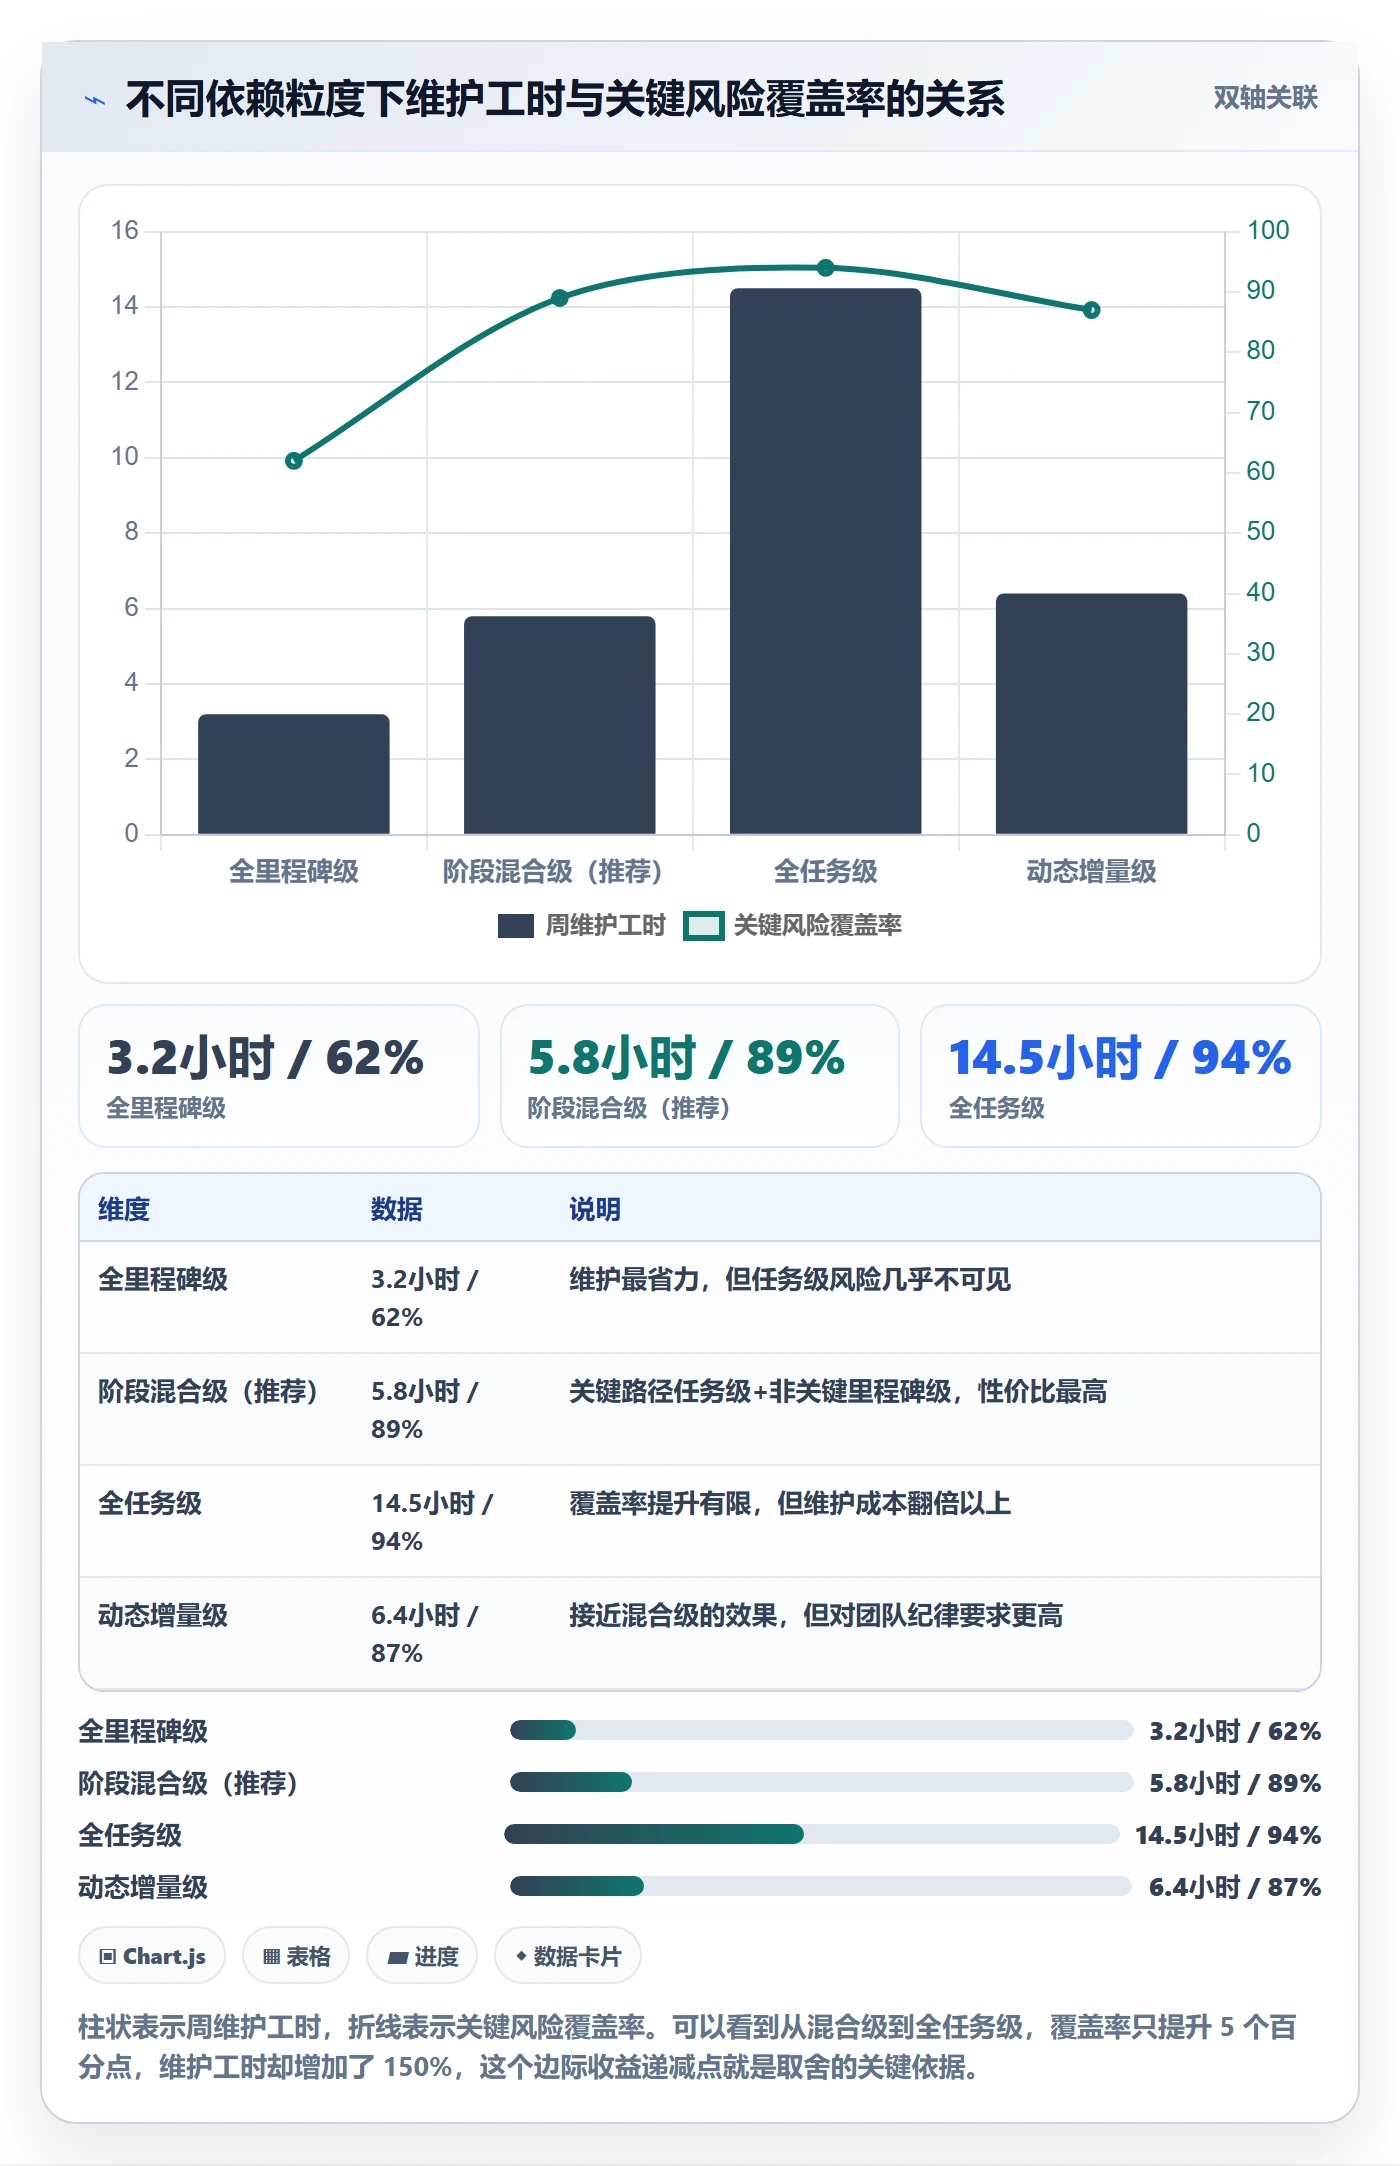1400x2166 pixels.
Task: Toggle the 关键风险覆盖率 legend swatch
Action: pos(703,926)
